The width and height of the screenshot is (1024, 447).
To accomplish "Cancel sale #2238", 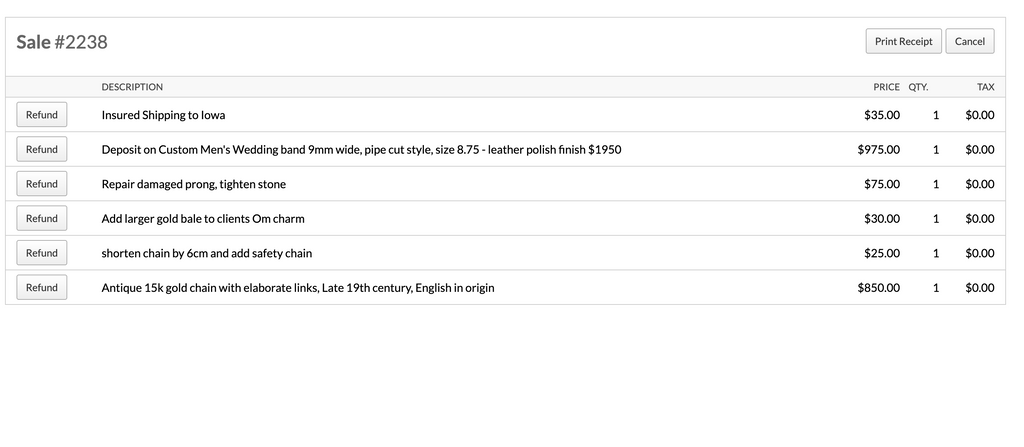I will [970, 41].
